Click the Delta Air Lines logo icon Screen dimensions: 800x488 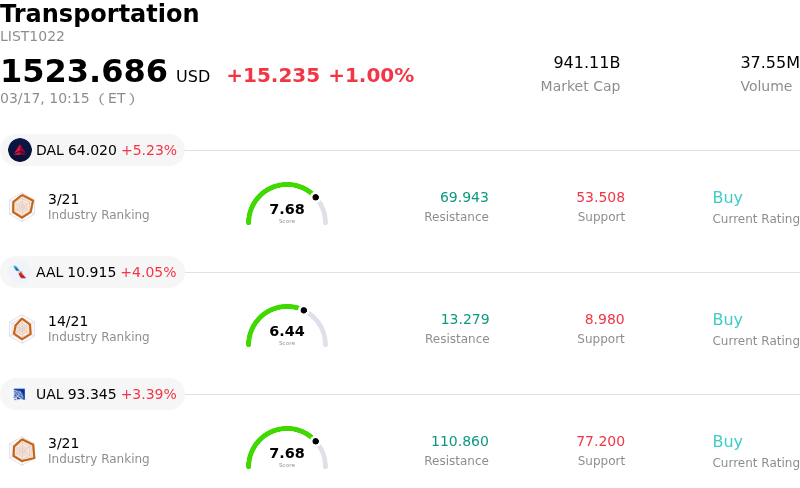point(20,150)
